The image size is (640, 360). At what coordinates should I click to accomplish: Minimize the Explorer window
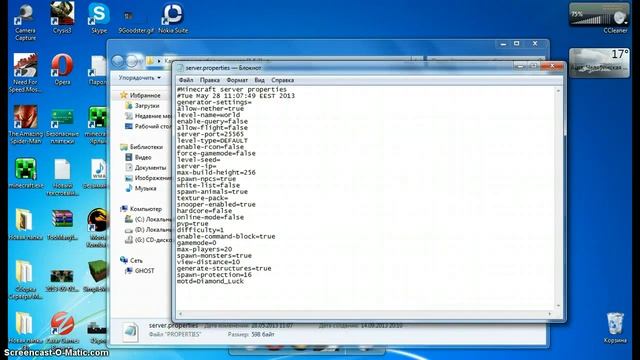[x=503, y=44]
